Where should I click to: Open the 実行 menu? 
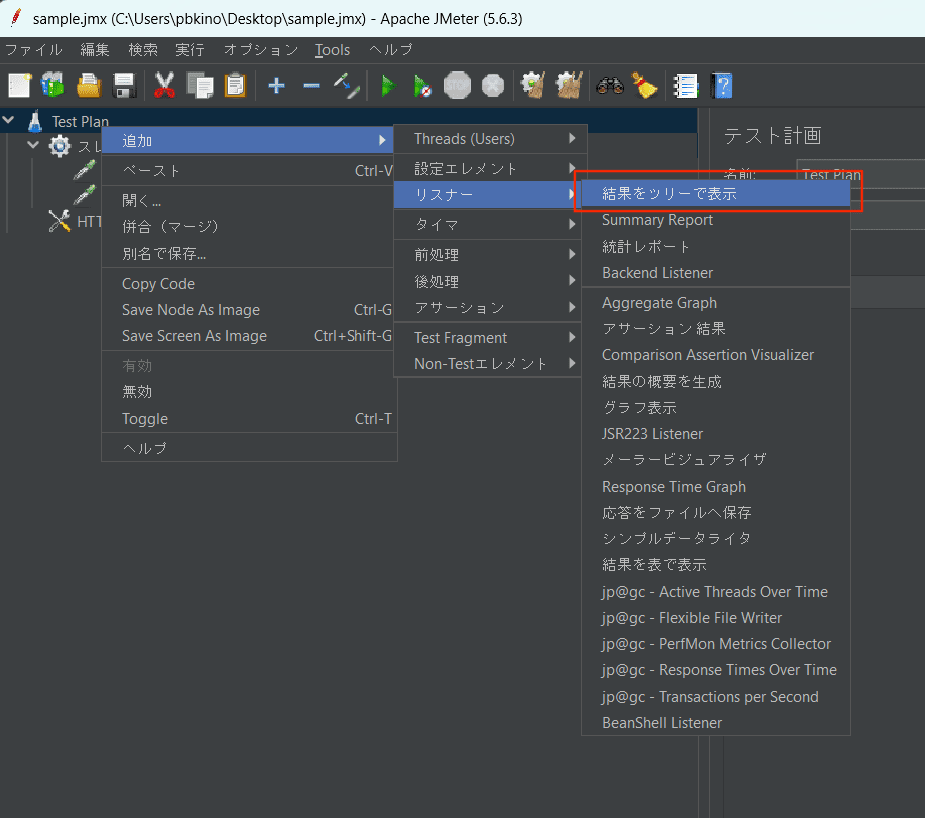pyautogui.click(x=189, y=50)
